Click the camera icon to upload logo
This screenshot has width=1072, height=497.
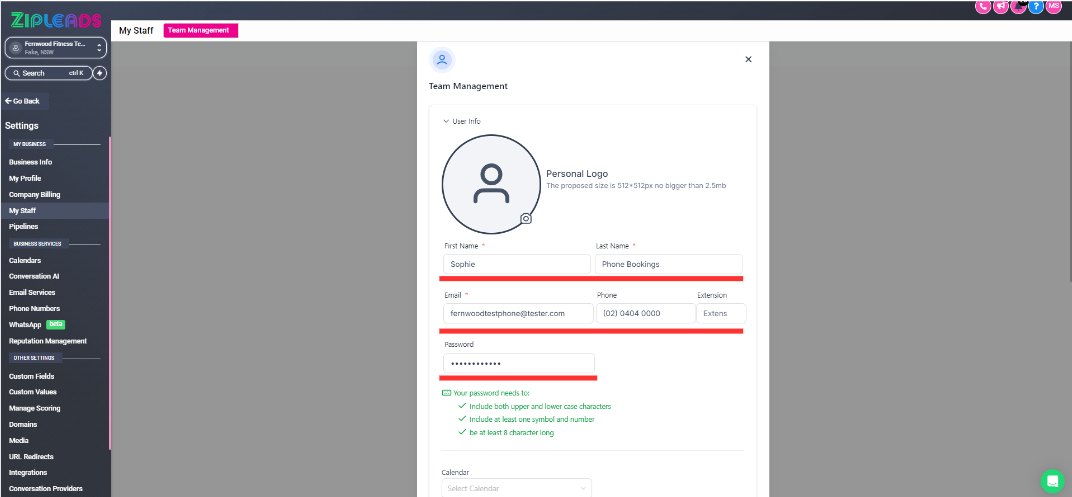coord(526,219)
